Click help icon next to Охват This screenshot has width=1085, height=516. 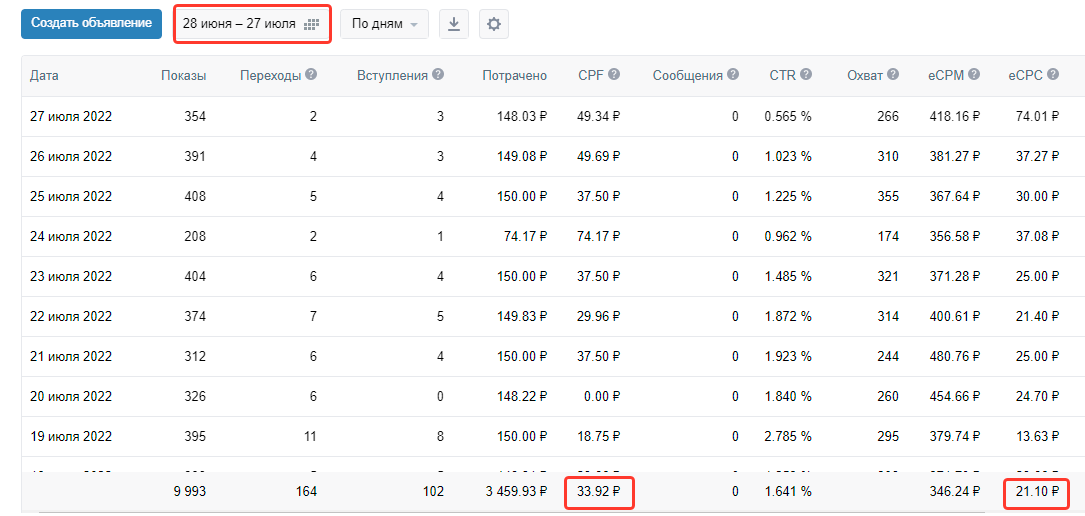tap(893, 75)
